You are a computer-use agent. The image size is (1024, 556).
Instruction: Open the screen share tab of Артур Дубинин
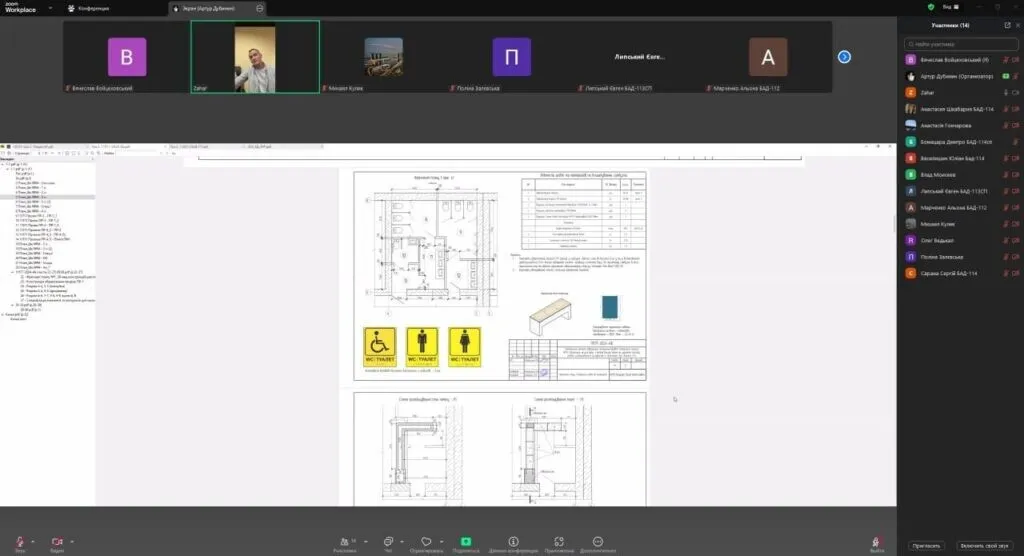click(x=217, y=8)
